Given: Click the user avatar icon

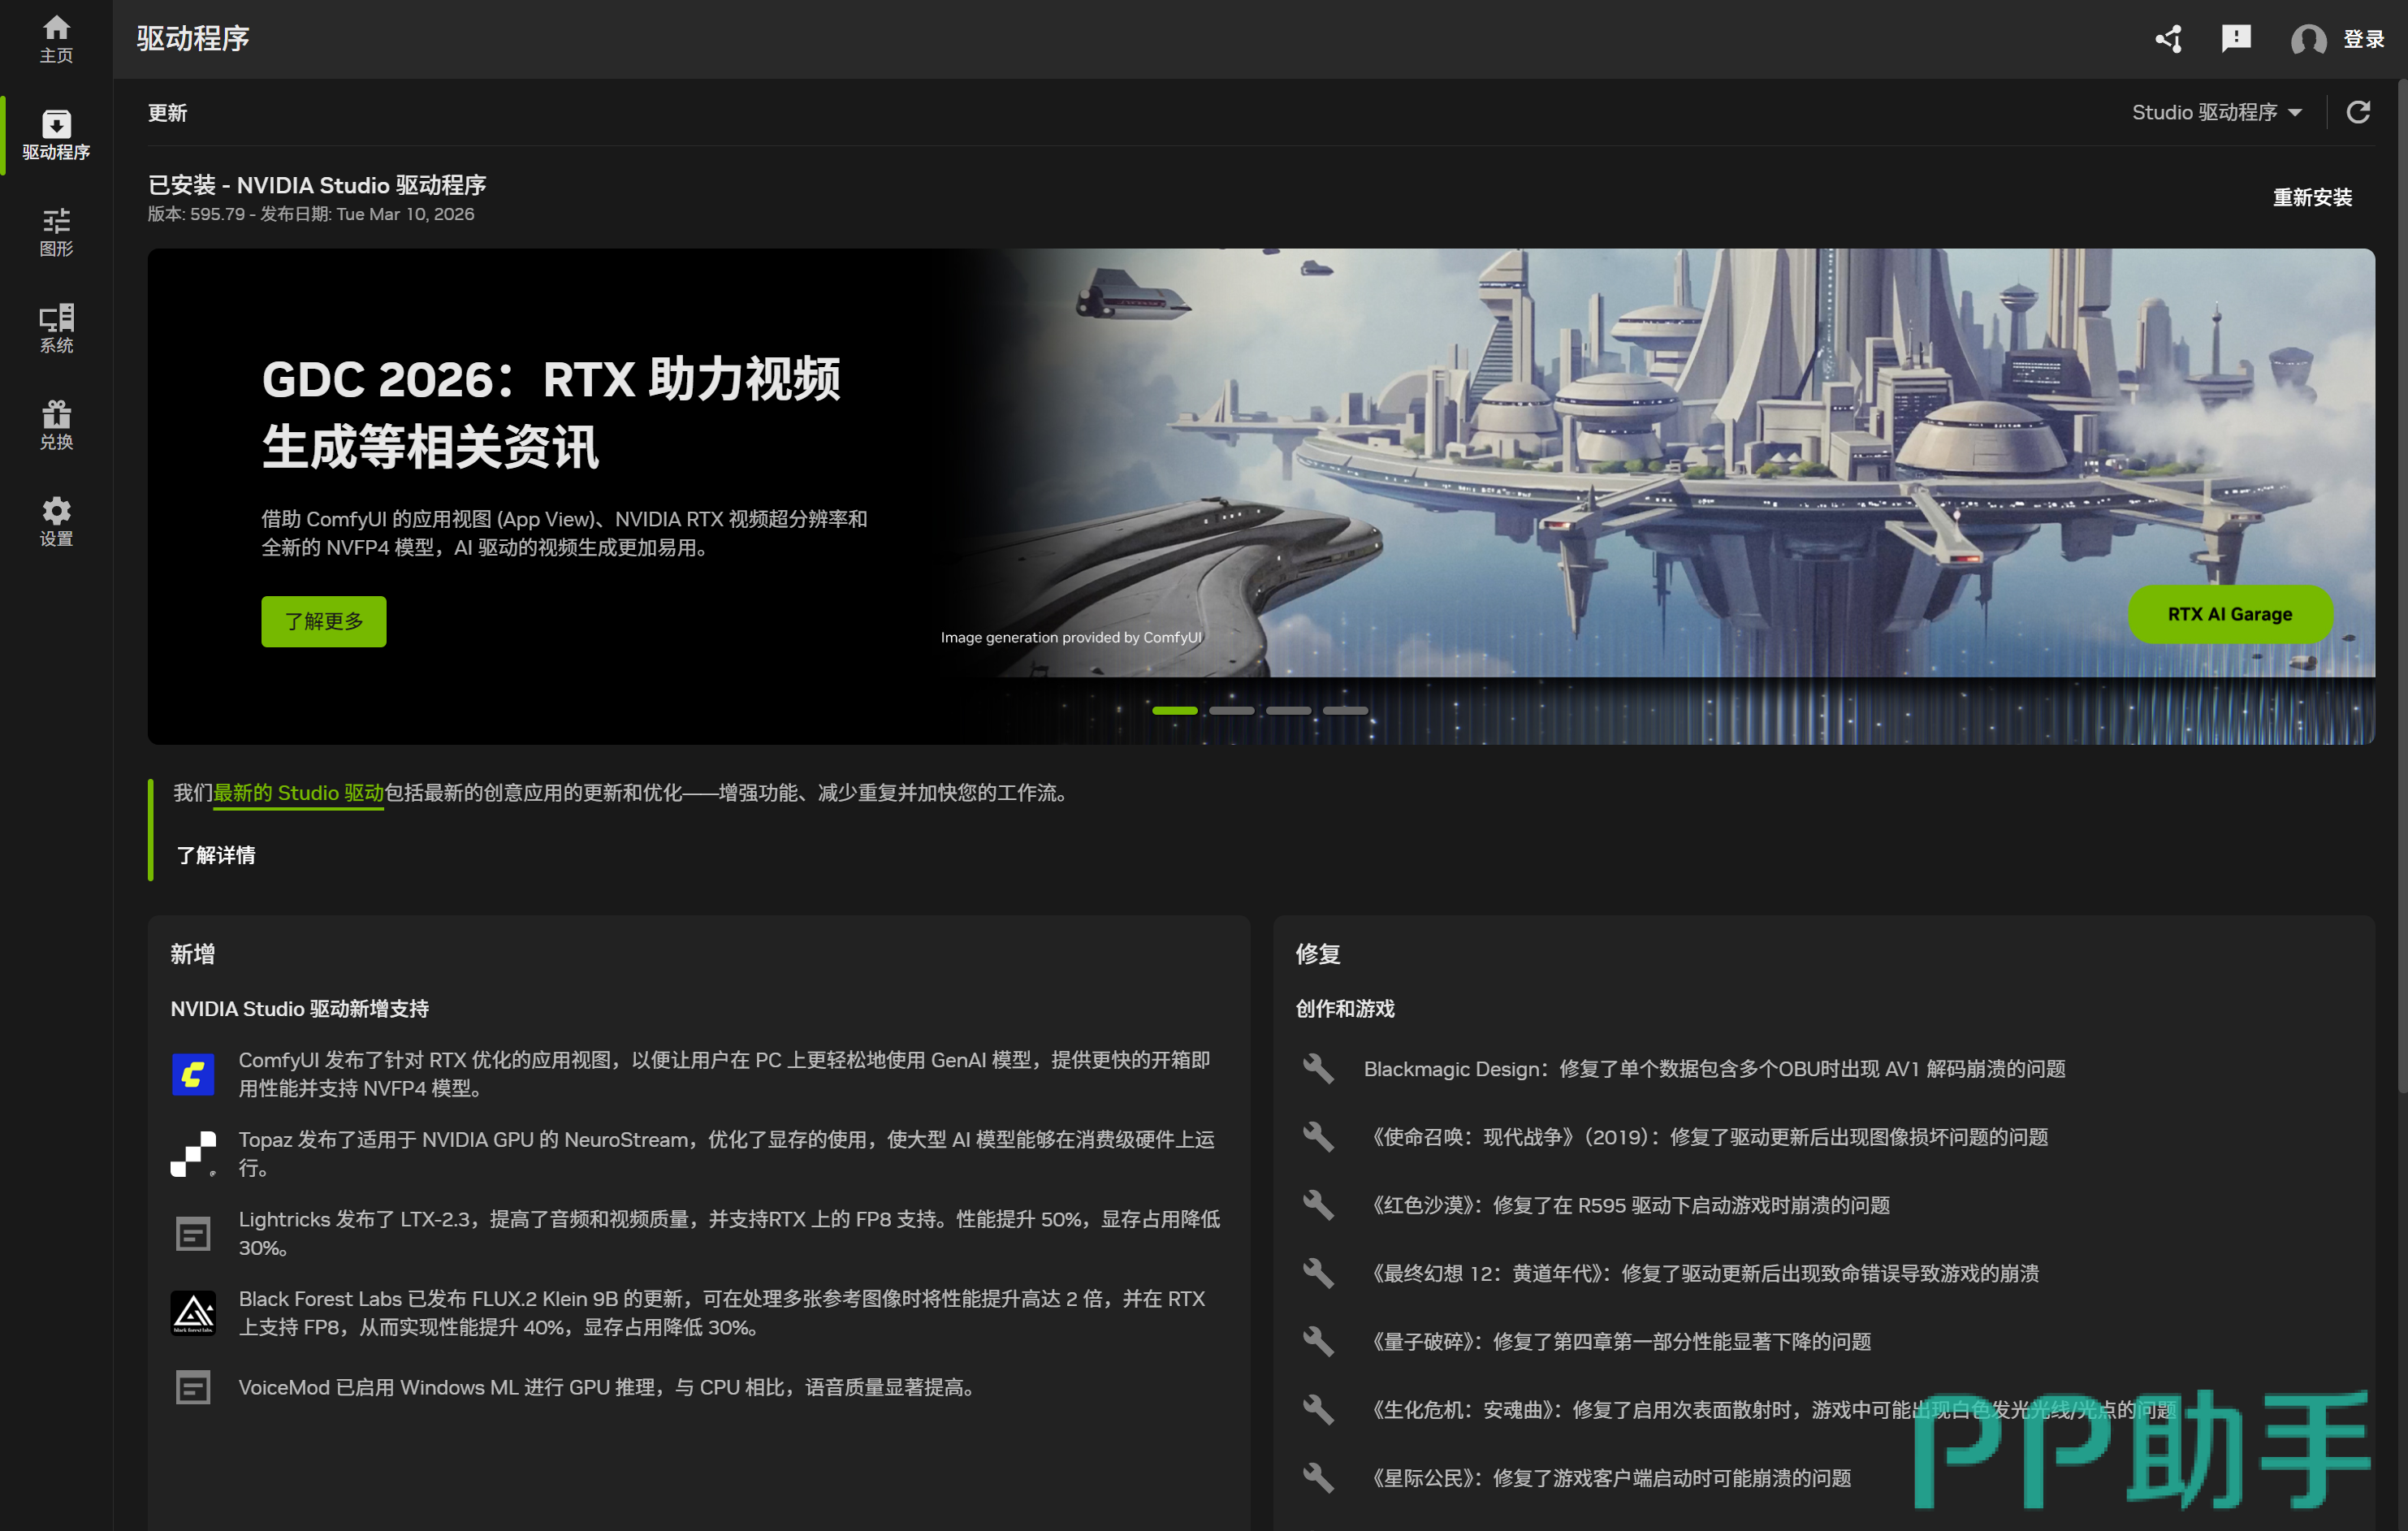Looking at the screenshot, I should coord(2308,39).
